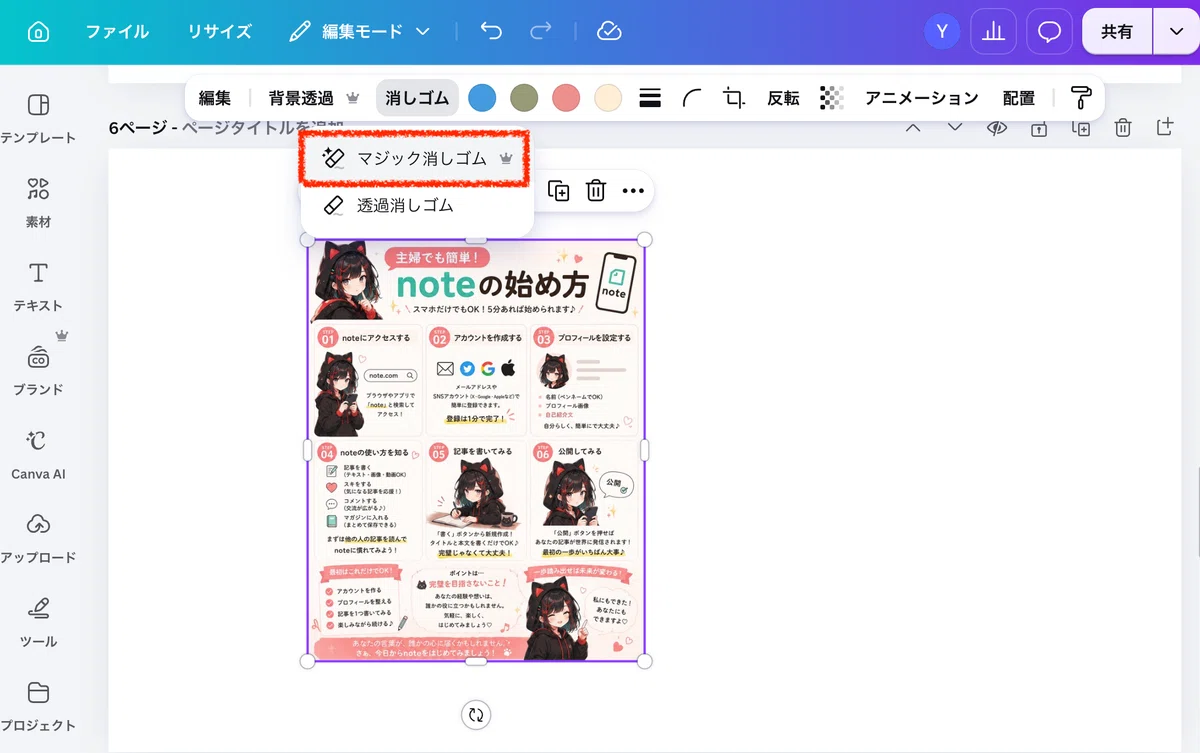Click 反転 flip option

[x=783, y=98]
